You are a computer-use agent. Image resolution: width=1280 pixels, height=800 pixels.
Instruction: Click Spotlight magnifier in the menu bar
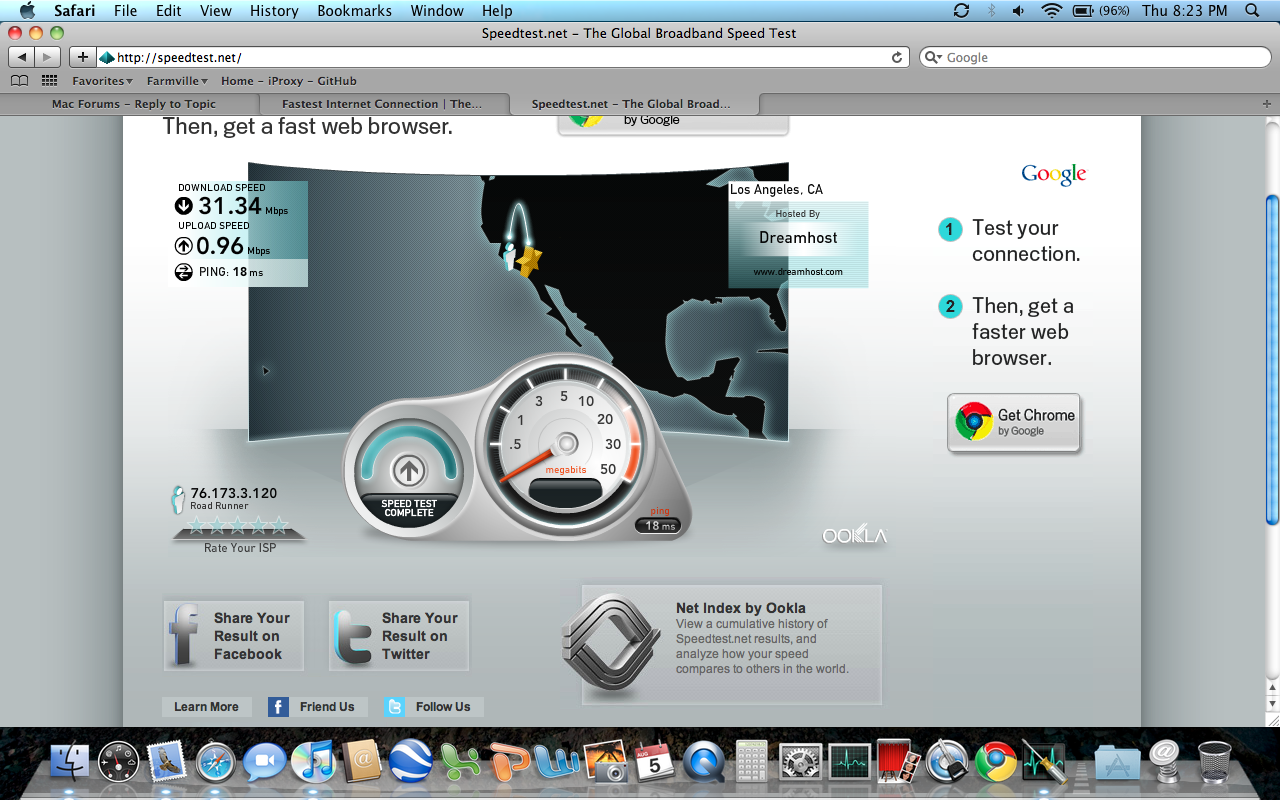coord(1253,11)
